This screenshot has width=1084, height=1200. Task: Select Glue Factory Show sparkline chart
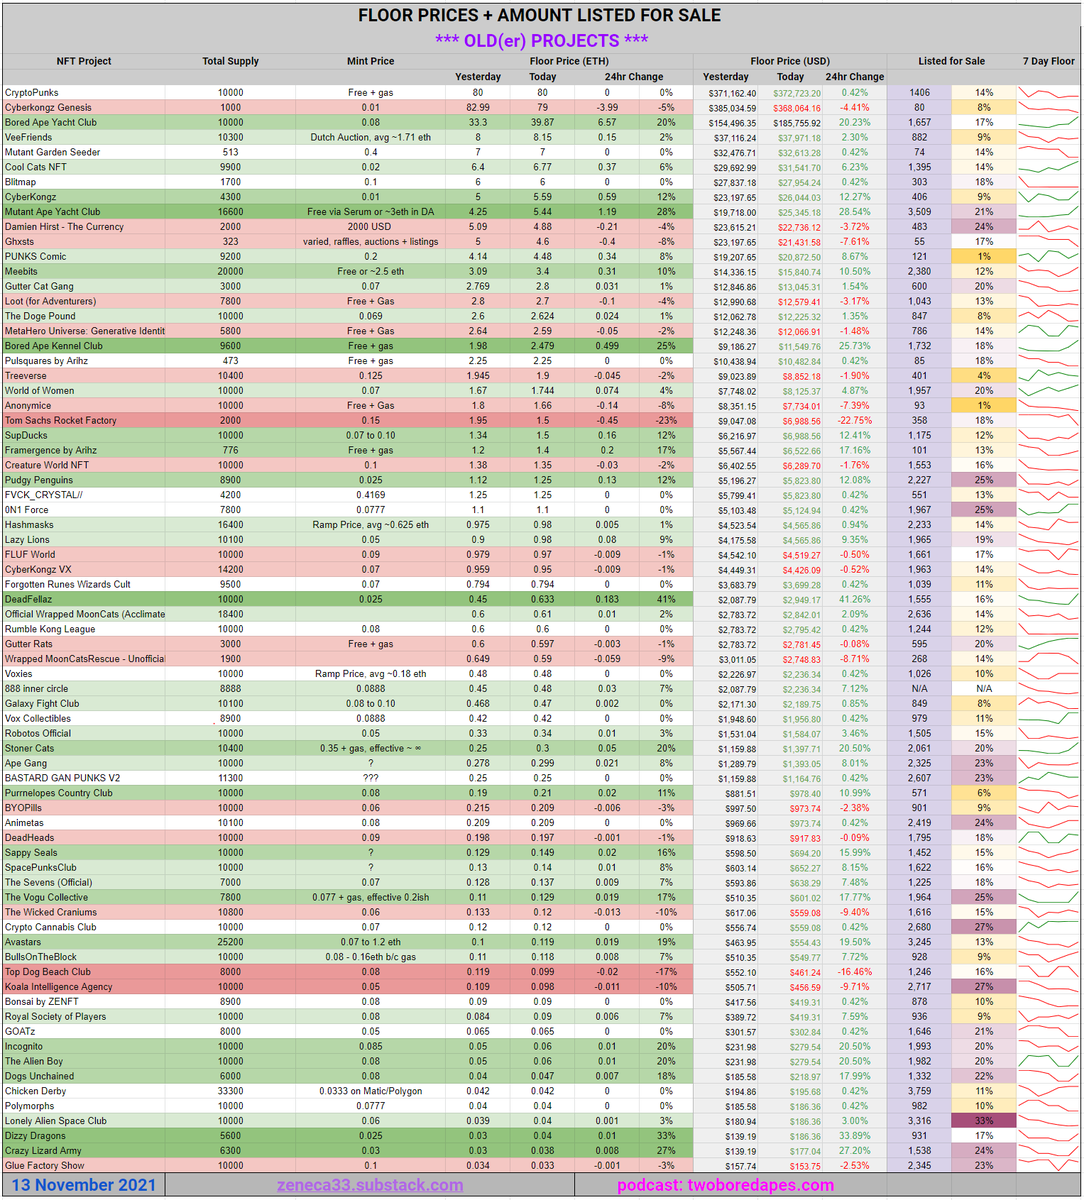point(1049,1165)
